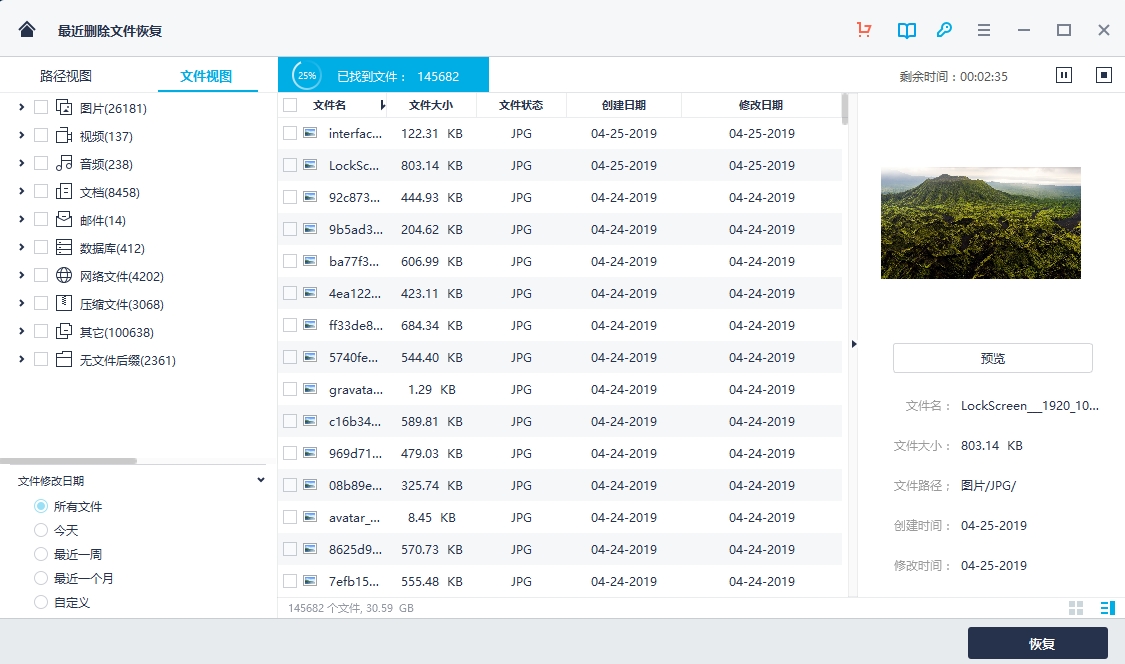Expand the 网络文件(4202) tree node
The image size is (1125, 664).
pos(22,275)
